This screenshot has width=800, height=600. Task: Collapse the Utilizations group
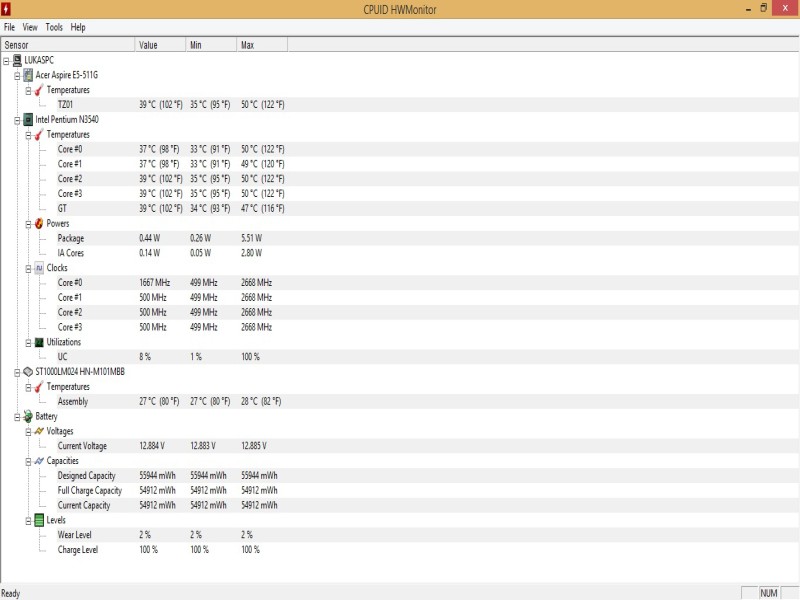pos(29,343)
